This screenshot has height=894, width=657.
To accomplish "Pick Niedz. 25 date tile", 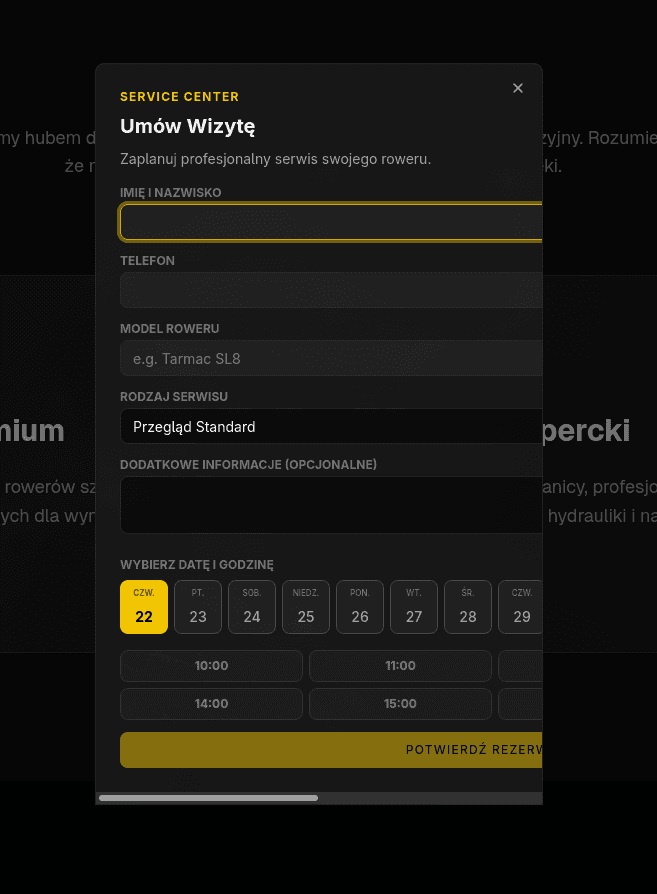I will tap(306, 607).
